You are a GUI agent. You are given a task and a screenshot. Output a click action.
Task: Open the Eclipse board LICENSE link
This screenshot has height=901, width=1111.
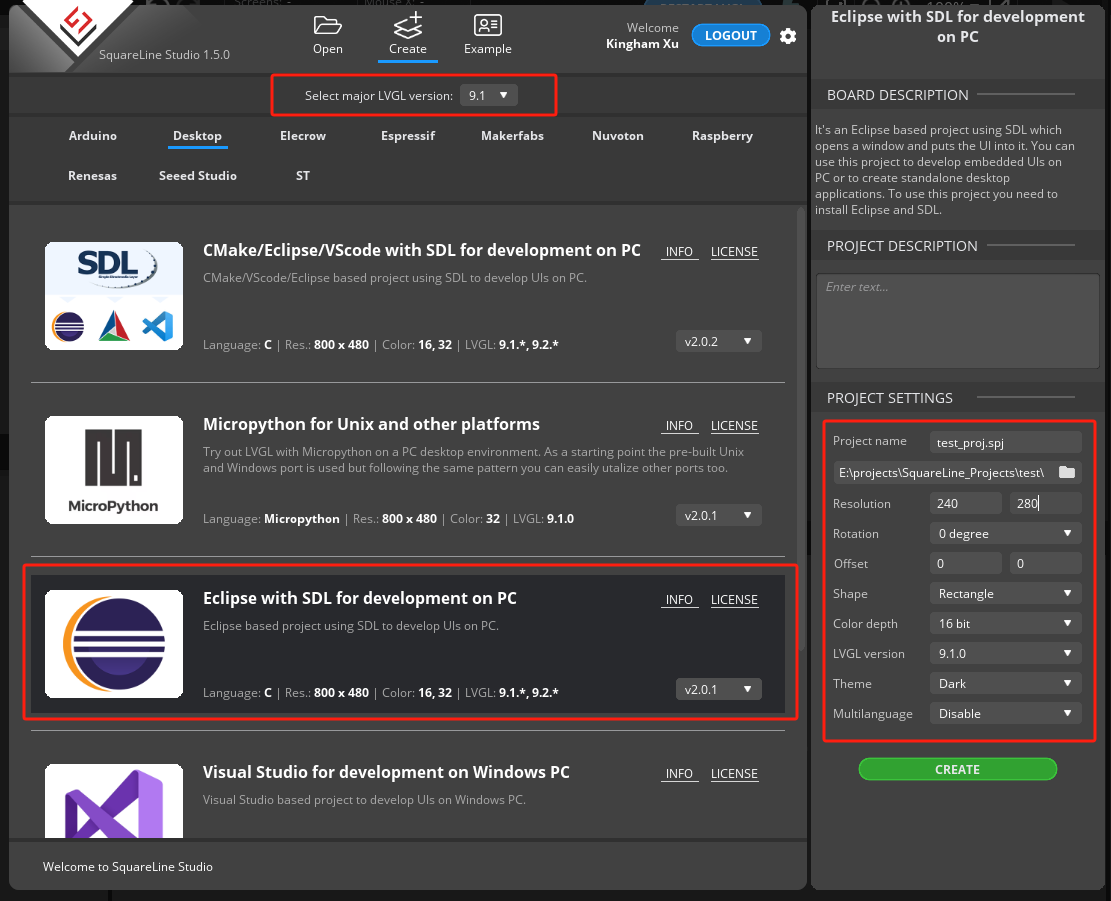click(734, 600)
